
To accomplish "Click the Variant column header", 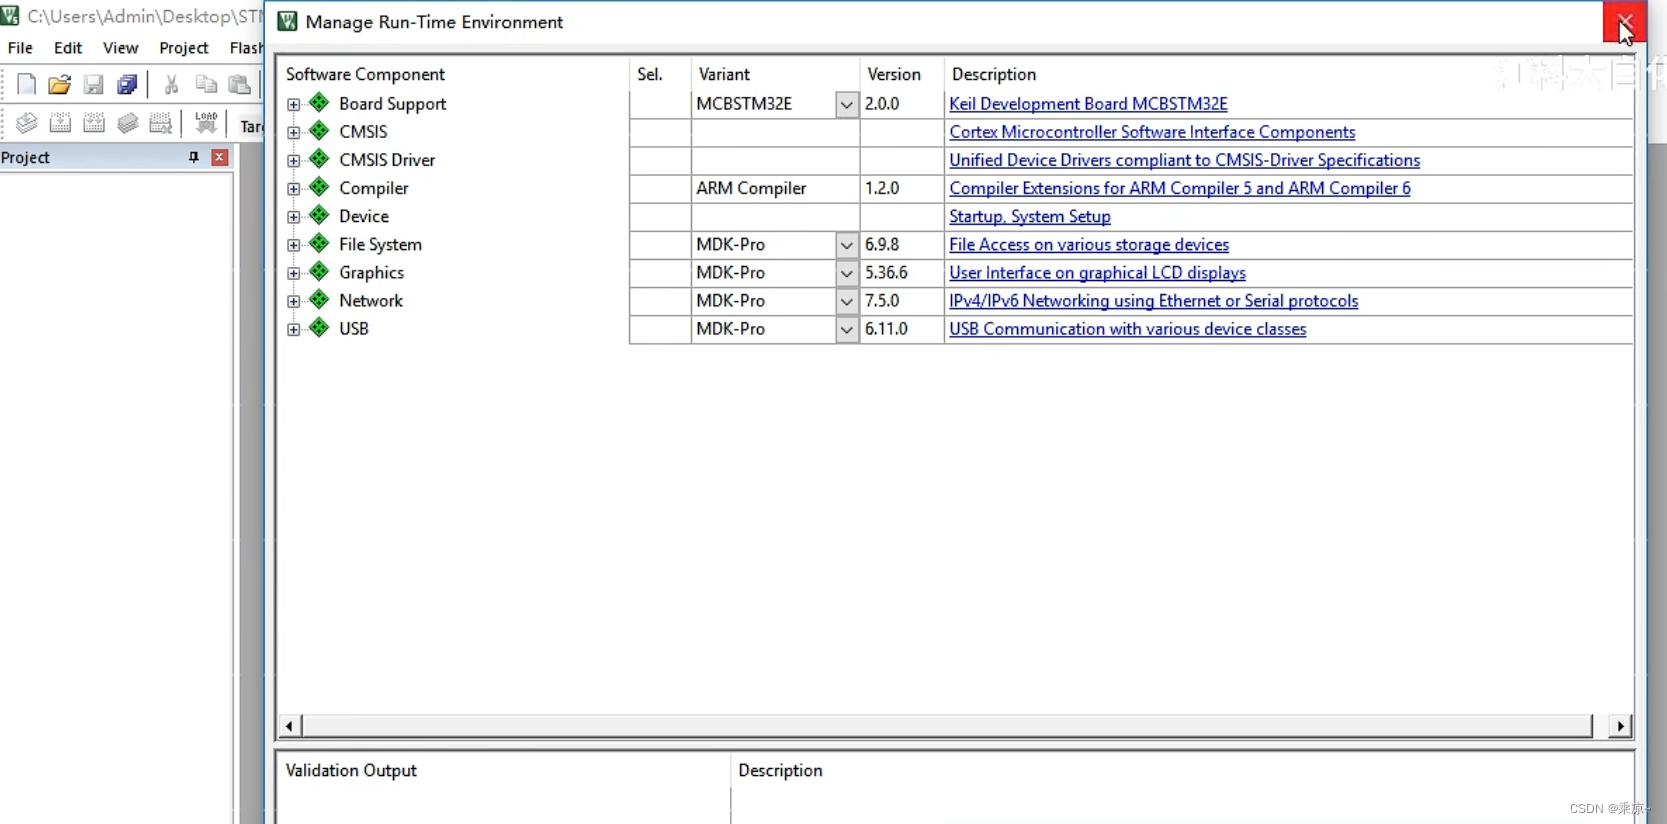I will click(724, 74).
